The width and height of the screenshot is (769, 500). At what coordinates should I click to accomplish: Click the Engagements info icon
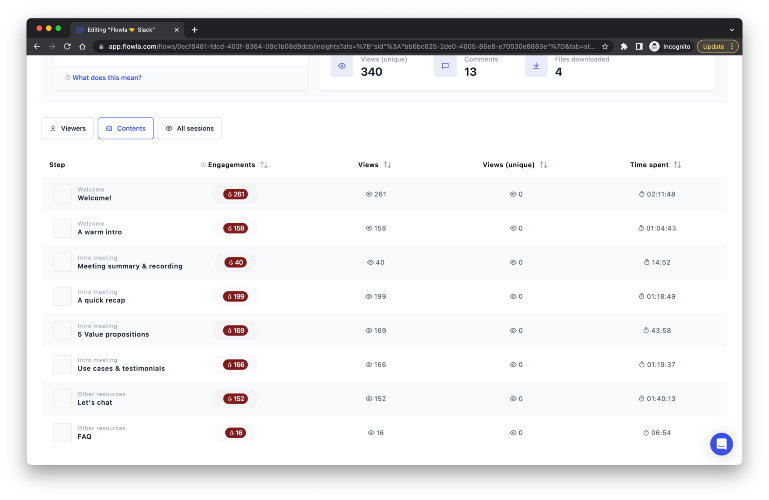[x=203, y=165]
